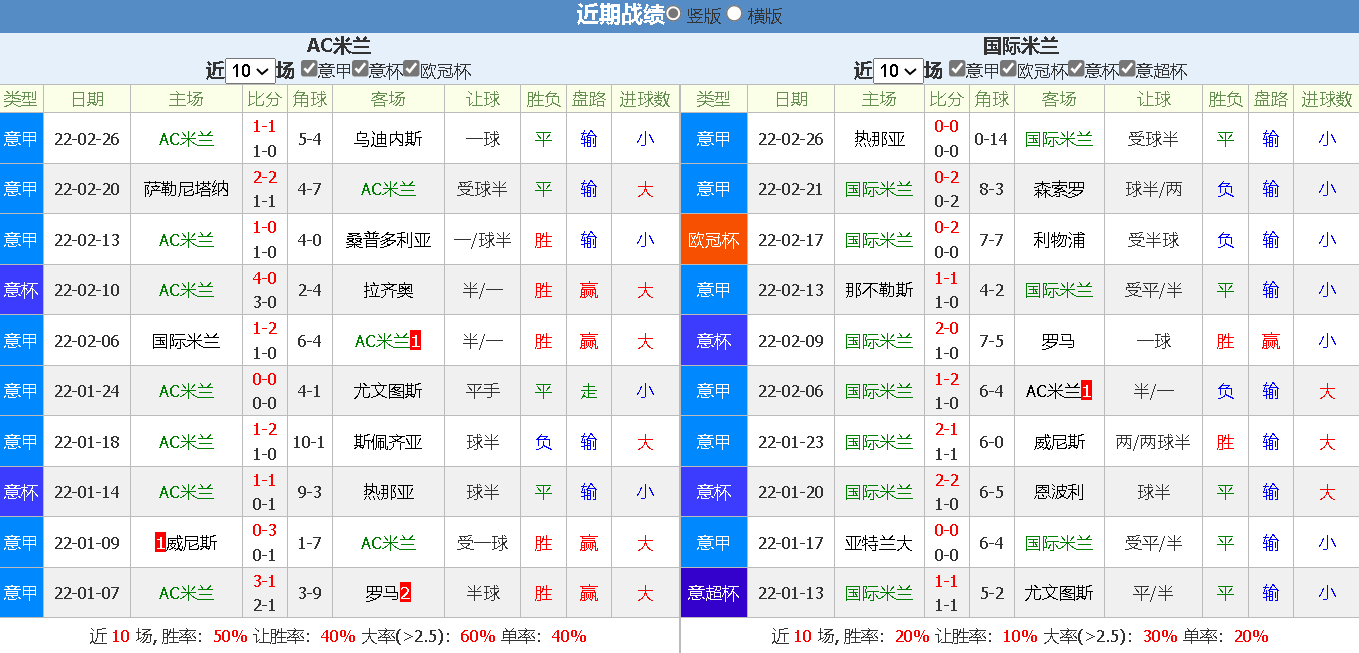Click 日期 header in AC米兰 table
The image size is (1359, 653).
pos(87,99)
